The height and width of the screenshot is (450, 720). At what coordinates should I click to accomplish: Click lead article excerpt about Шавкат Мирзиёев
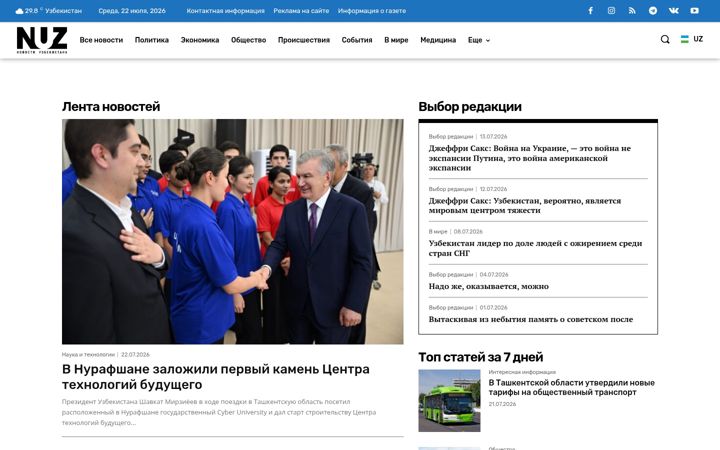point(219,412)
